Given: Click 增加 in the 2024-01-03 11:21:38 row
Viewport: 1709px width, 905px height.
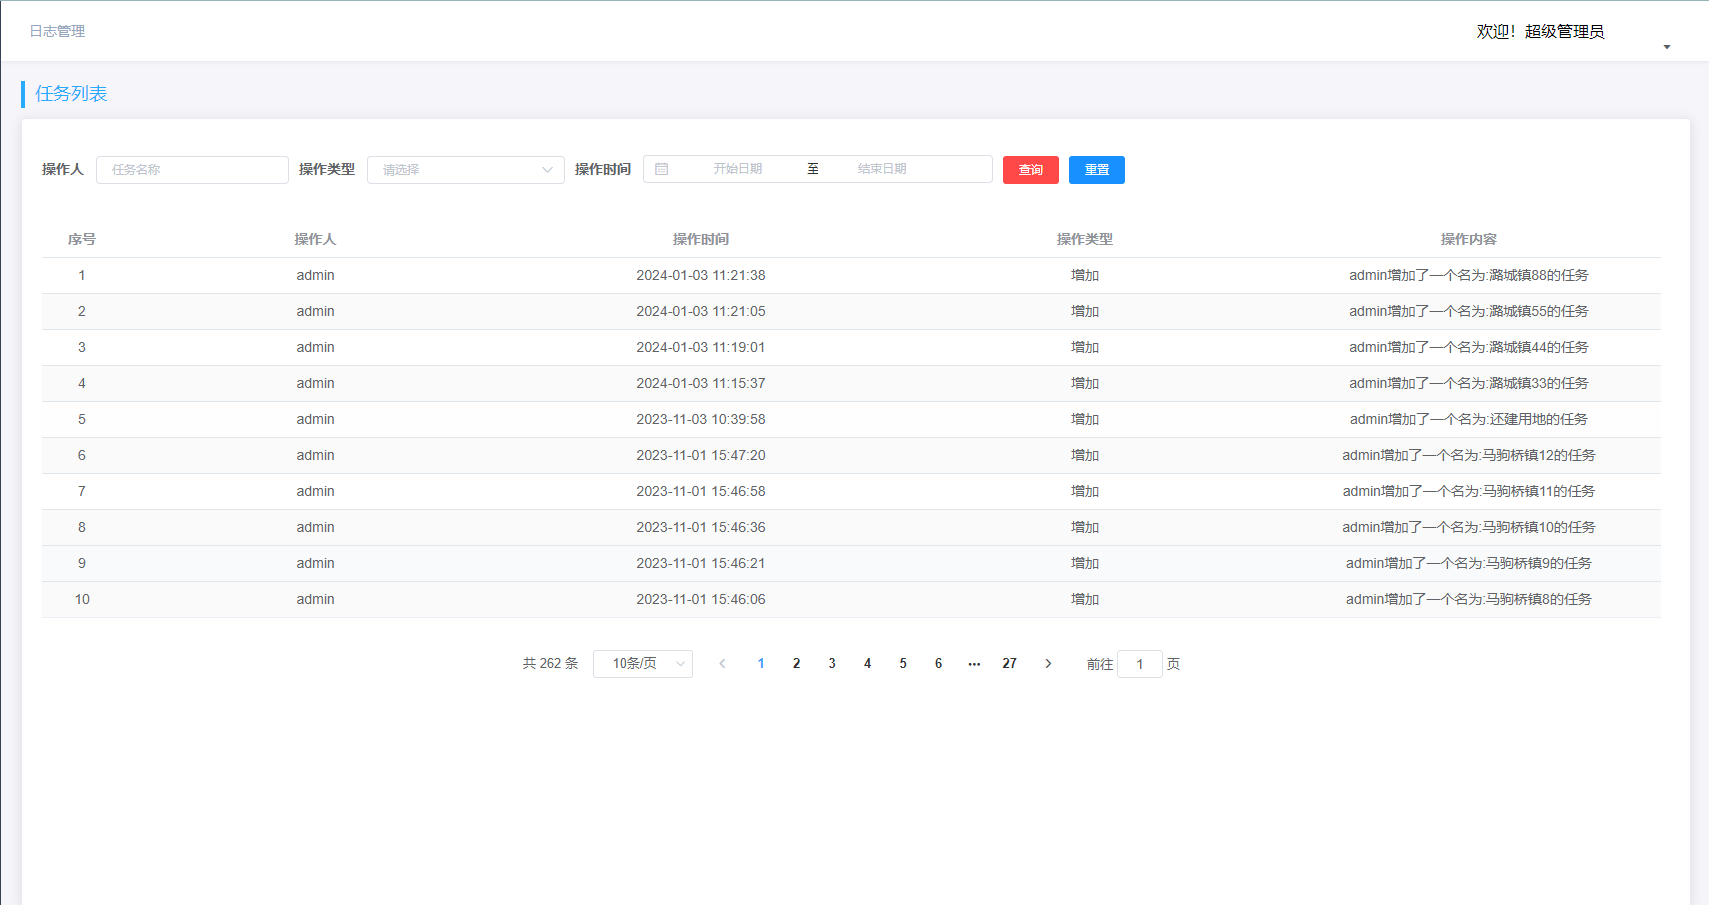Looking at the screenshot, I should tap(1085, 275).
